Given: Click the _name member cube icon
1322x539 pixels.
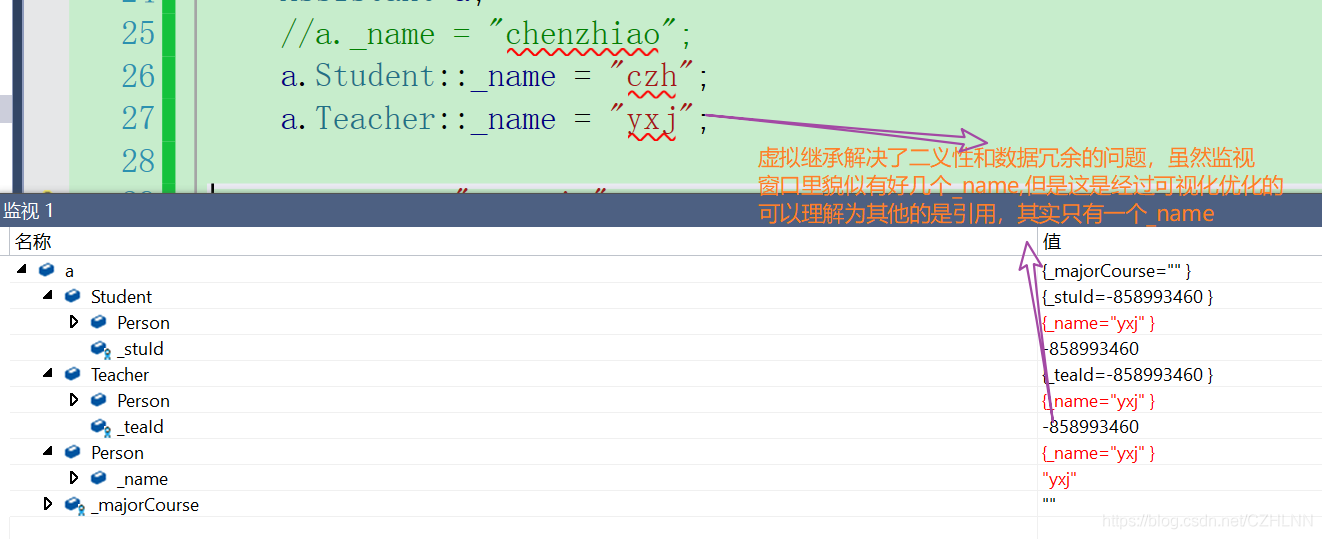Looking at the screenshot, I should [x=98, y=478].
